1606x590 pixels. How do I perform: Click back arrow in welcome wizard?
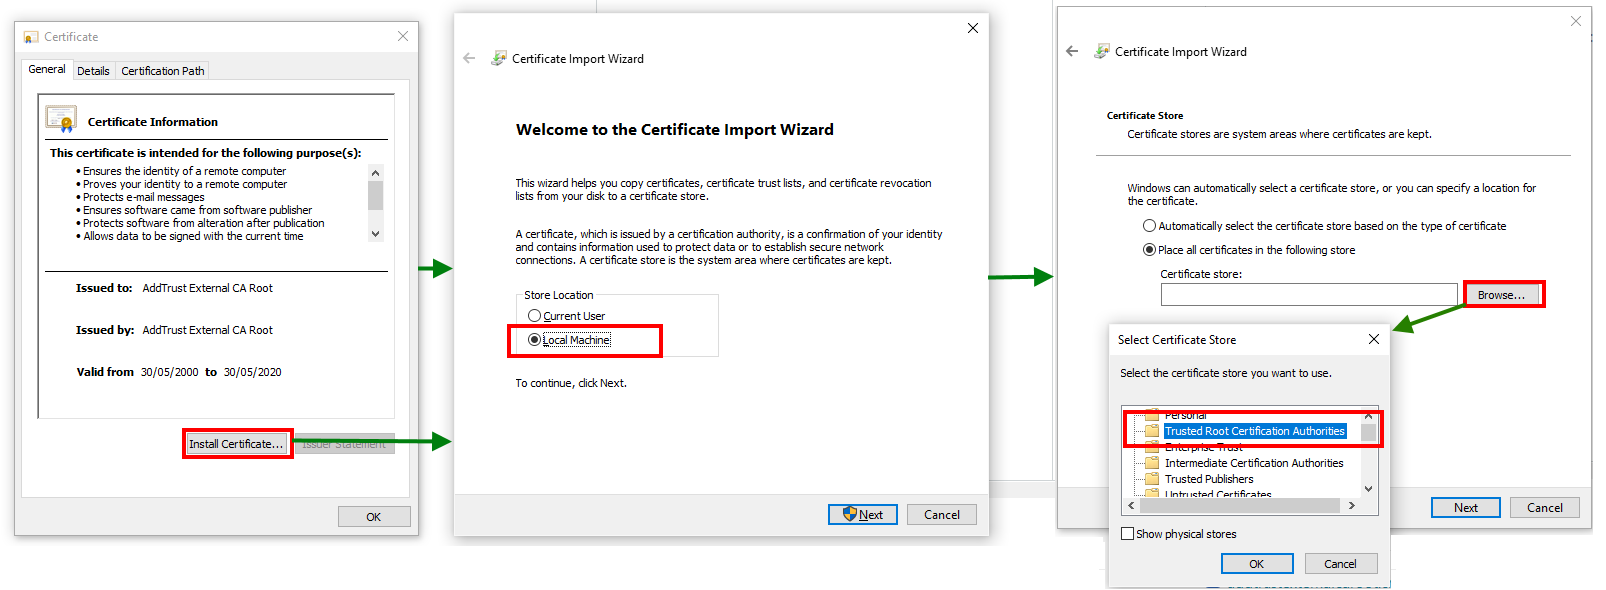click(469, 59)
